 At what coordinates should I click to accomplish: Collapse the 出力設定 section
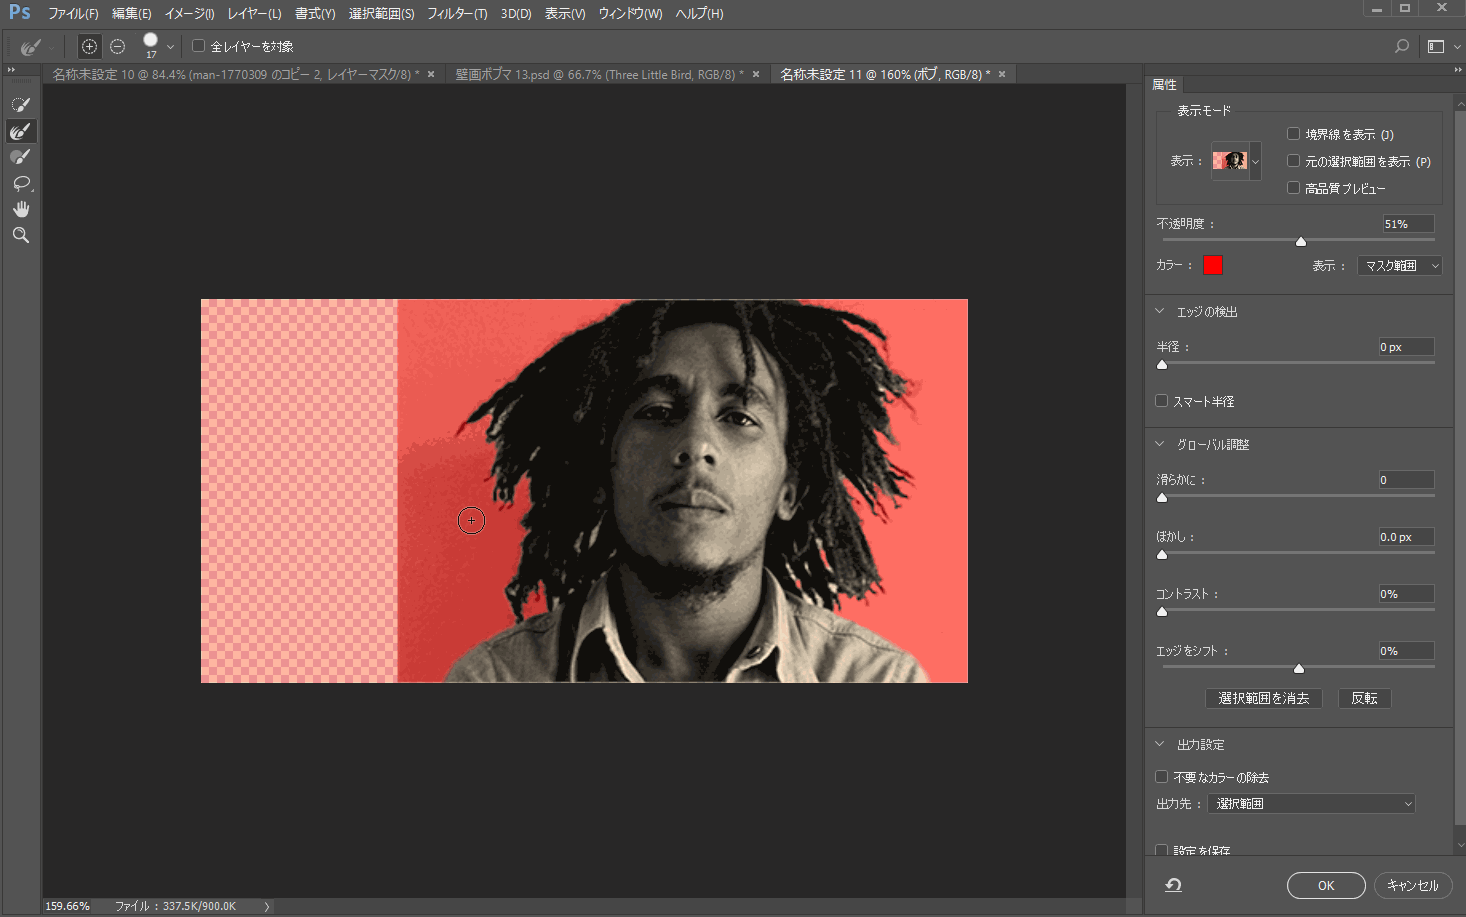tap(1160, 744)
